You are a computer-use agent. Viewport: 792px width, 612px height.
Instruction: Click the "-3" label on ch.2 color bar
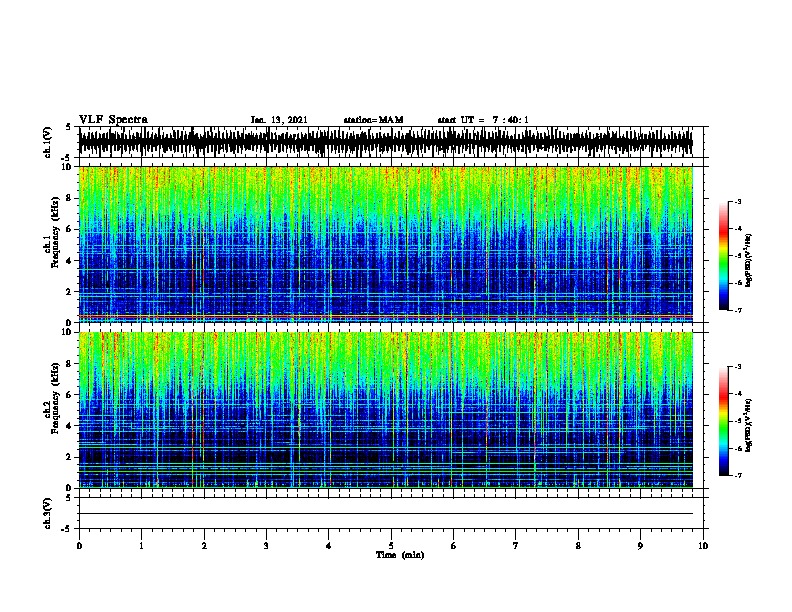point(737,367)
